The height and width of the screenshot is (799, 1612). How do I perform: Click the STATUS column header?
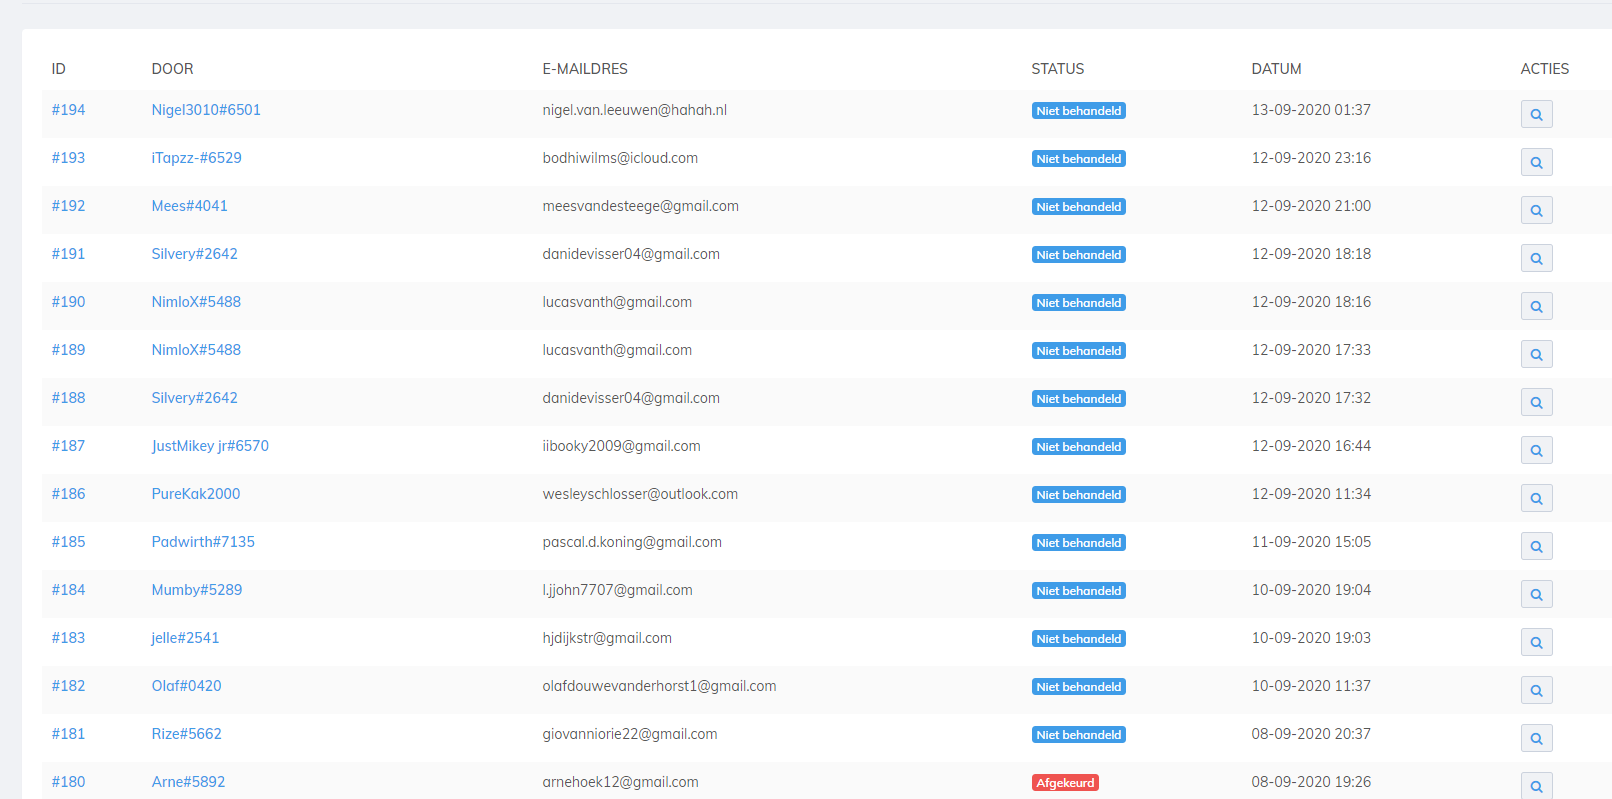1057,69
